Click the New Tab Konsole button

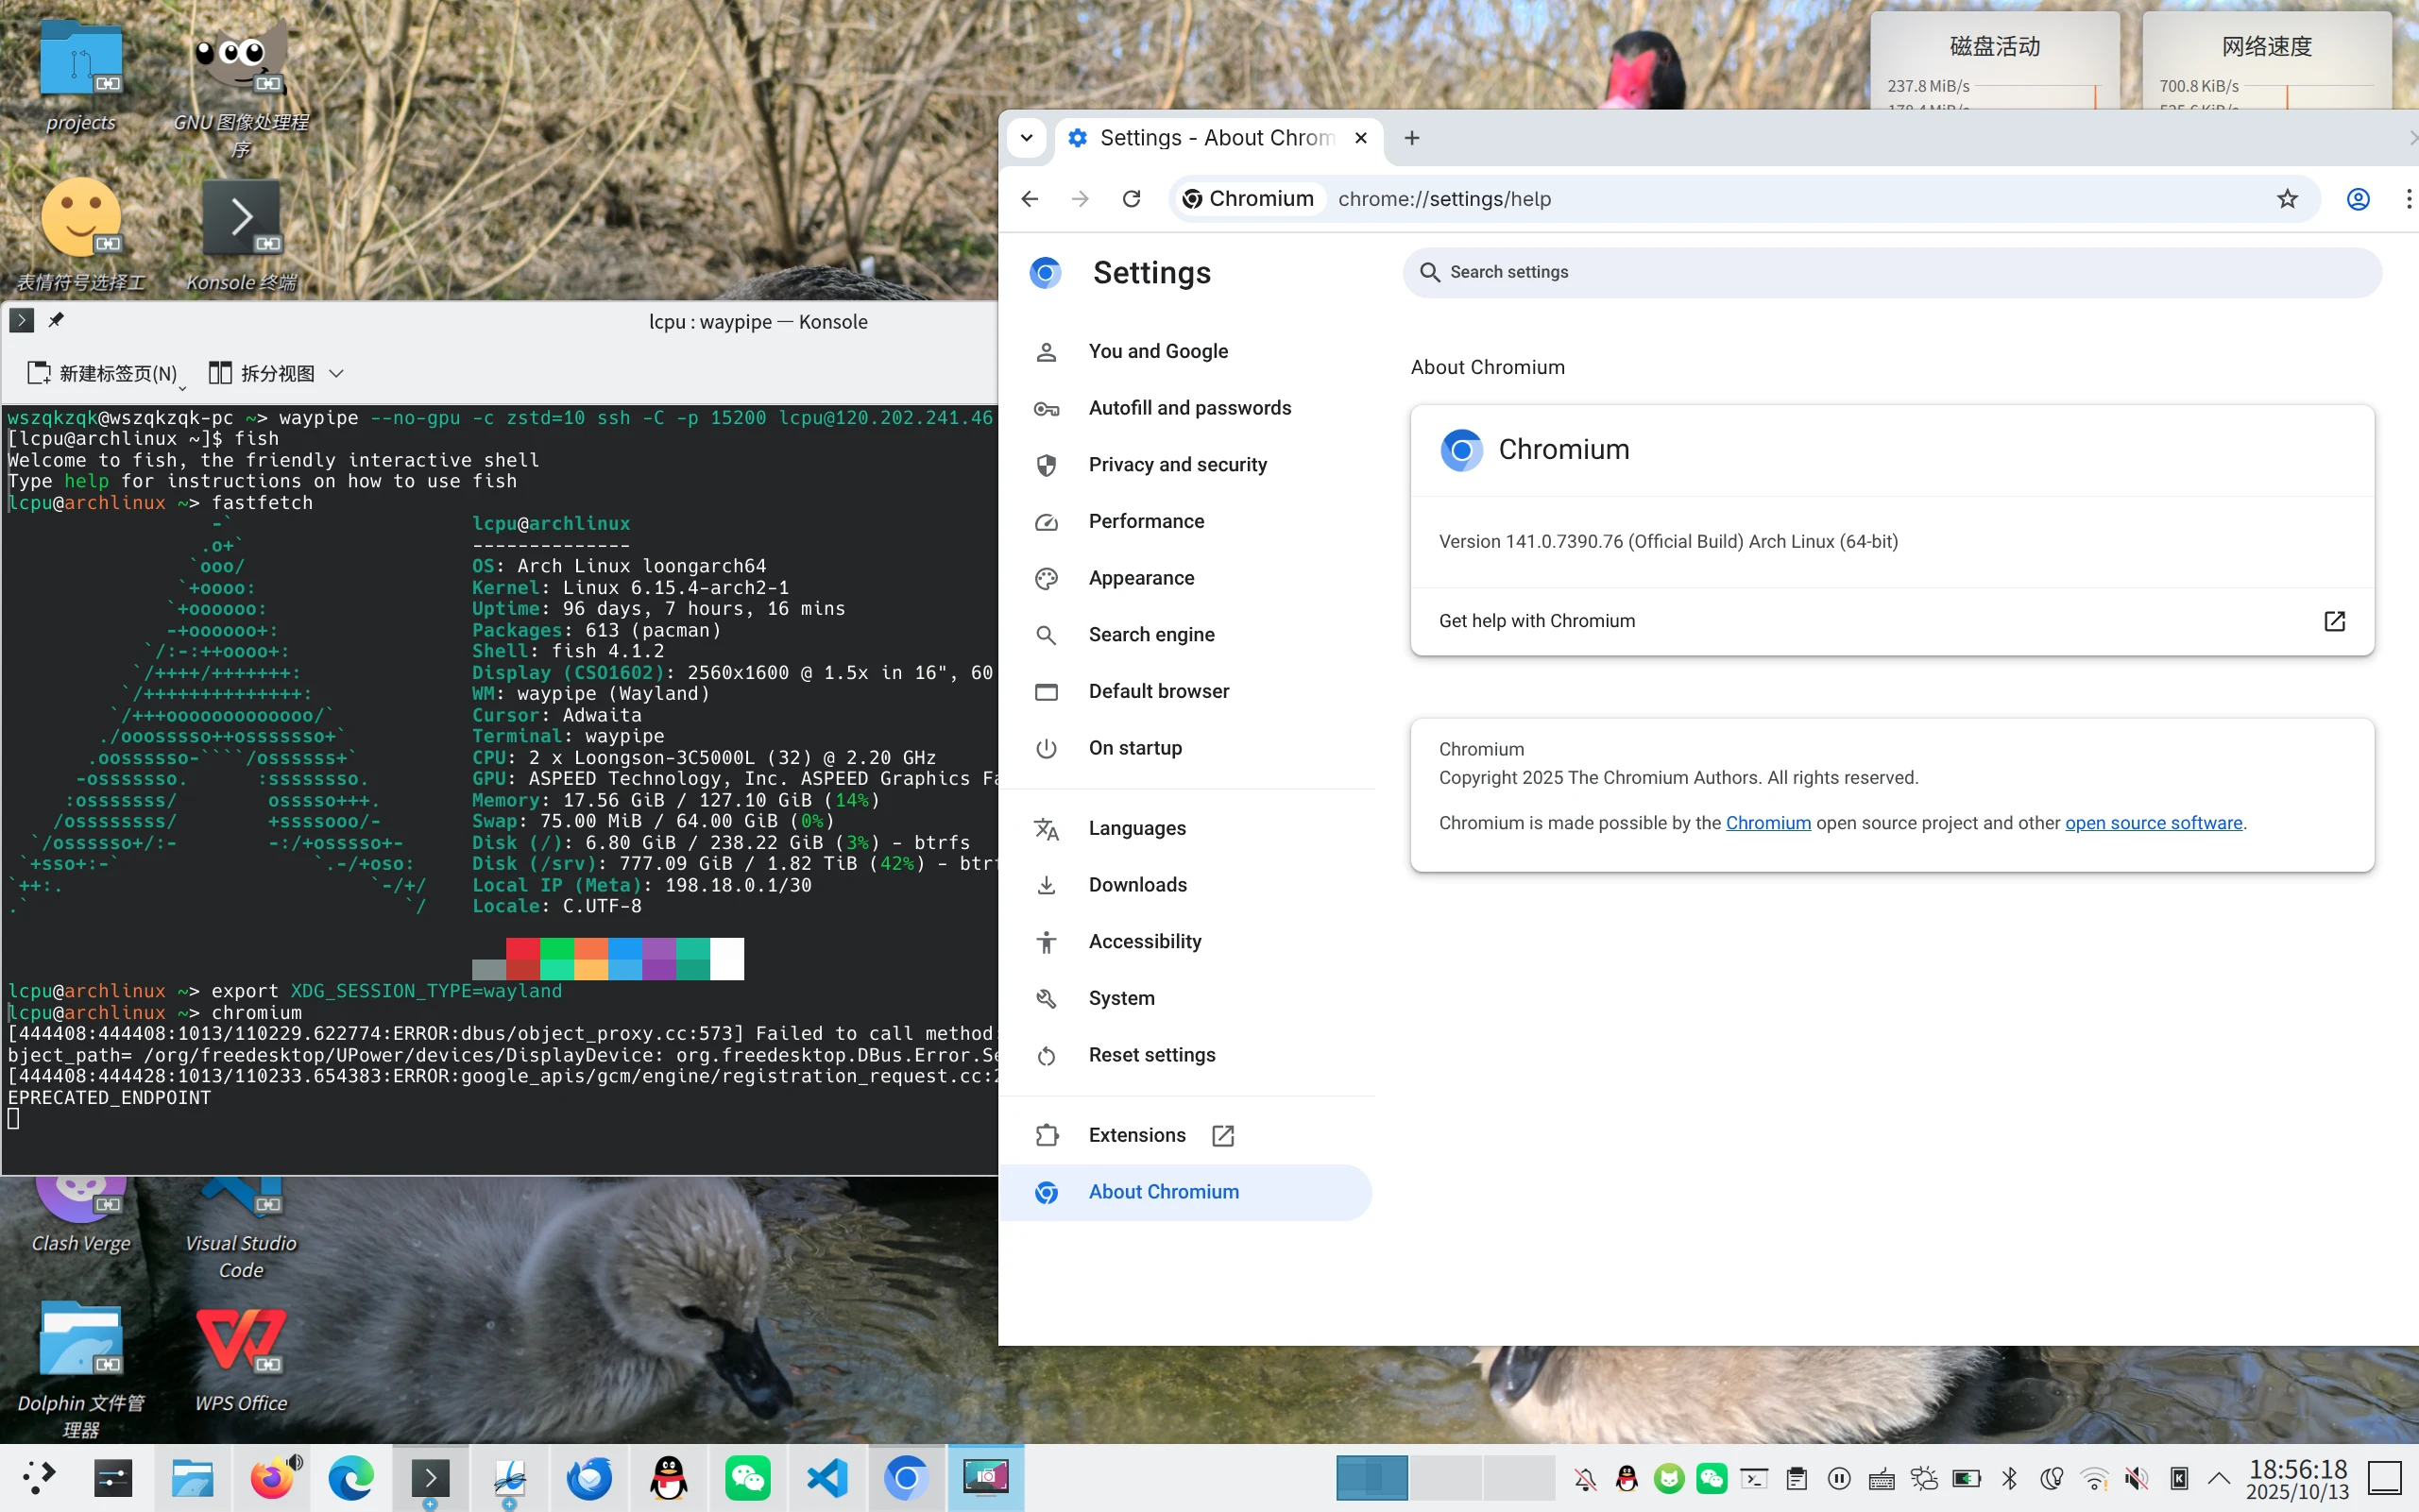point(103,373)
